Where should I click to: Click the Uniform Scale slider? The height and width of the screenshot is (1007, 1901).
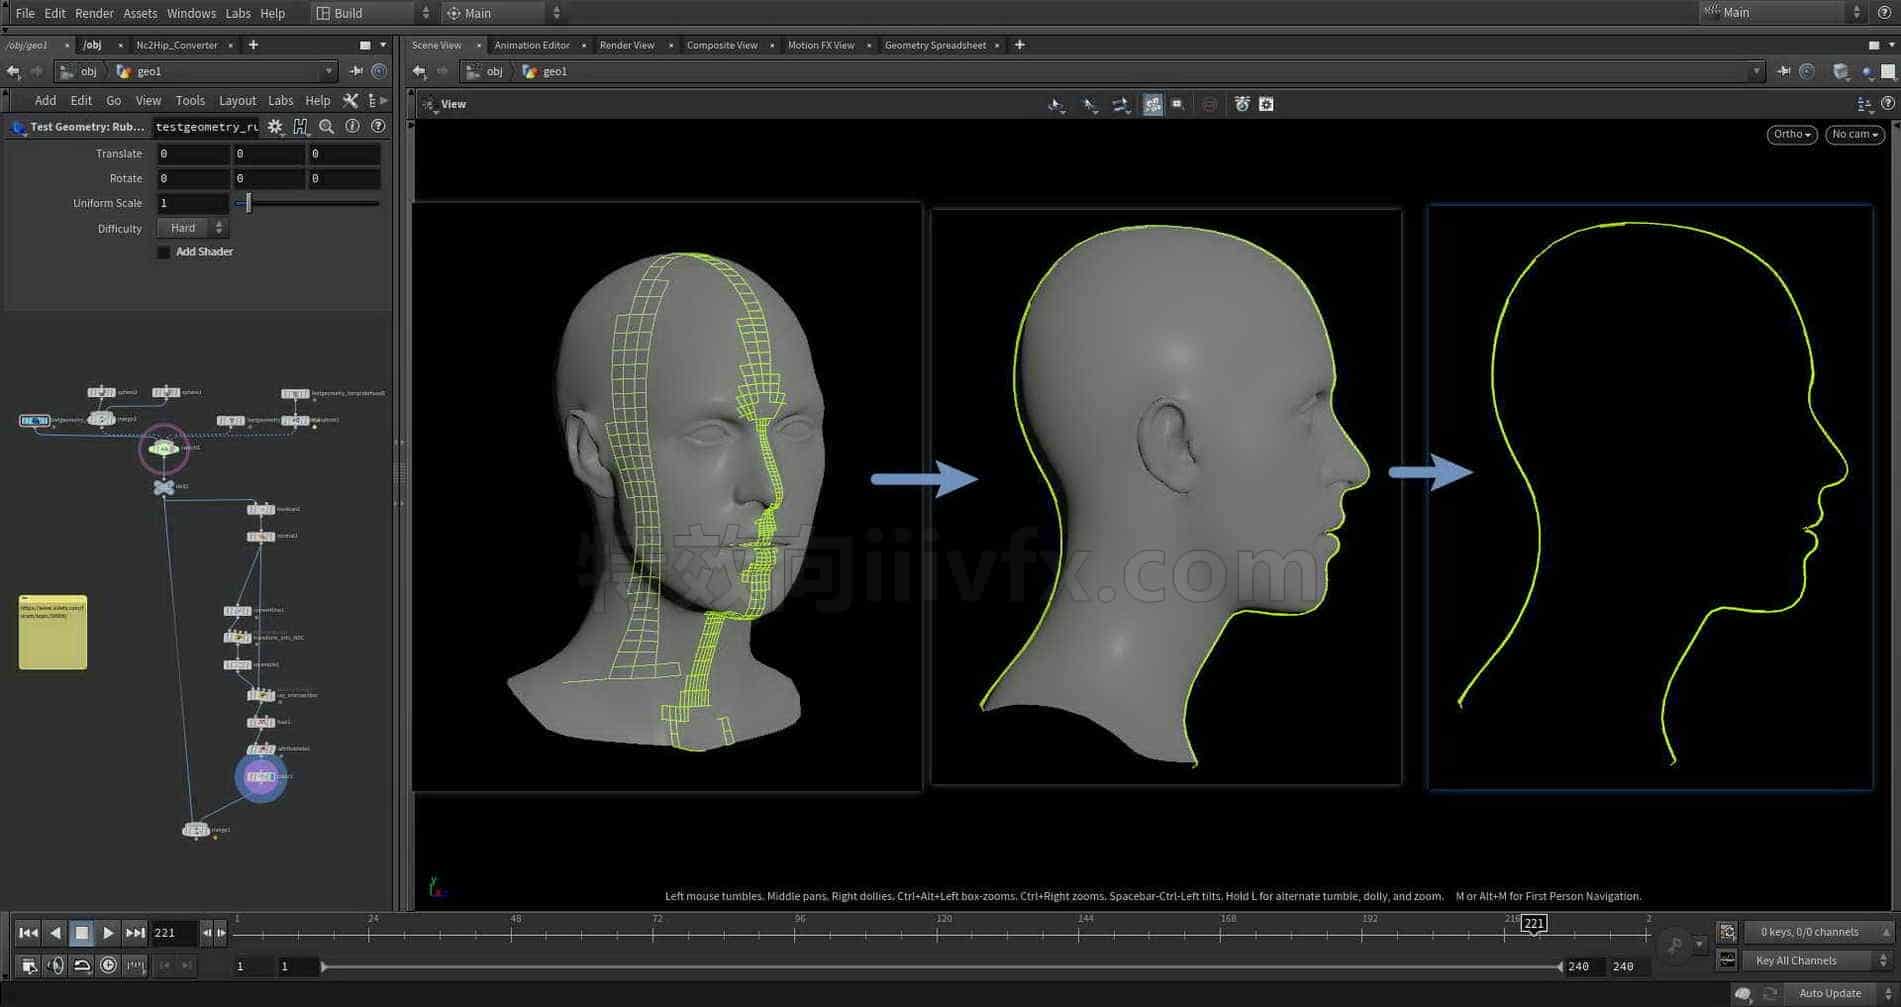click(306, 203)
